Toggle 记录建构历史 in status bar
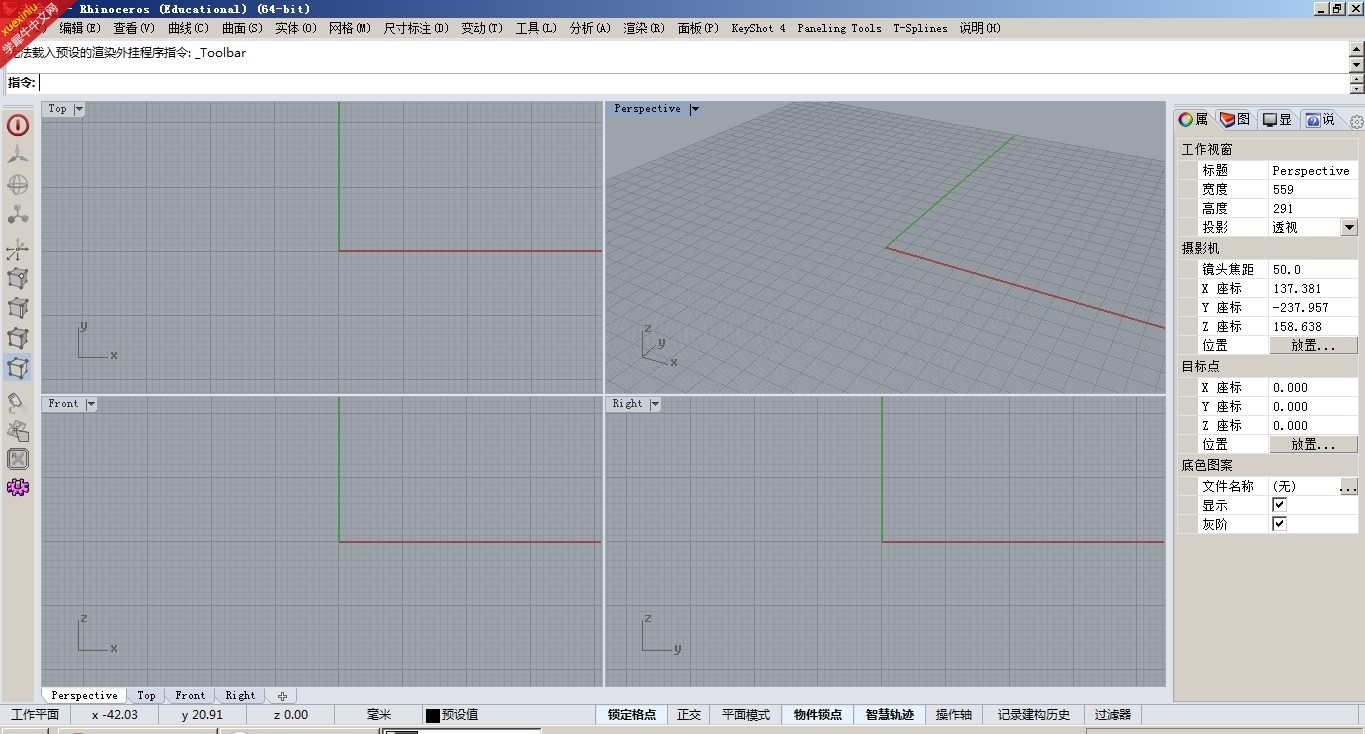 (1034, 715)
